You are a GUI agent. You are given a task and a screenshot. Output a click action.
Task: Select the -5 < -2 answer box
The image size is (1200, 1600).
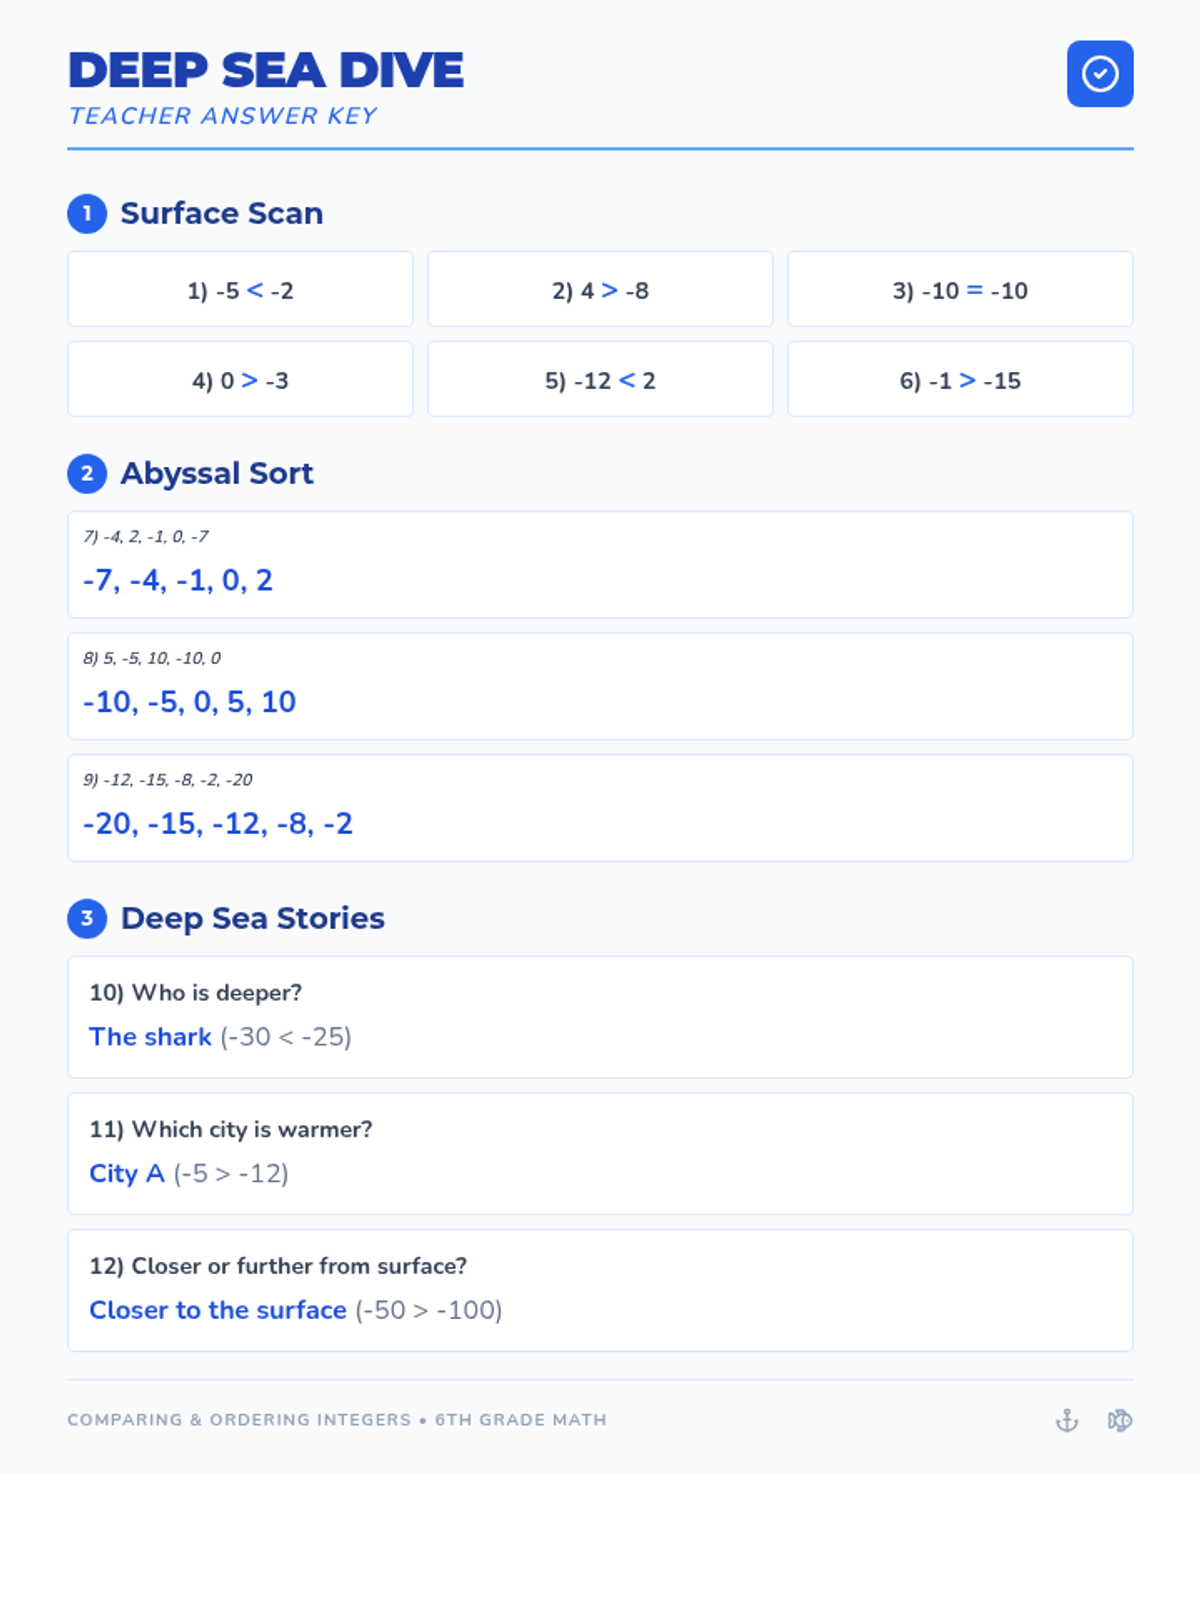coord(240,289)
